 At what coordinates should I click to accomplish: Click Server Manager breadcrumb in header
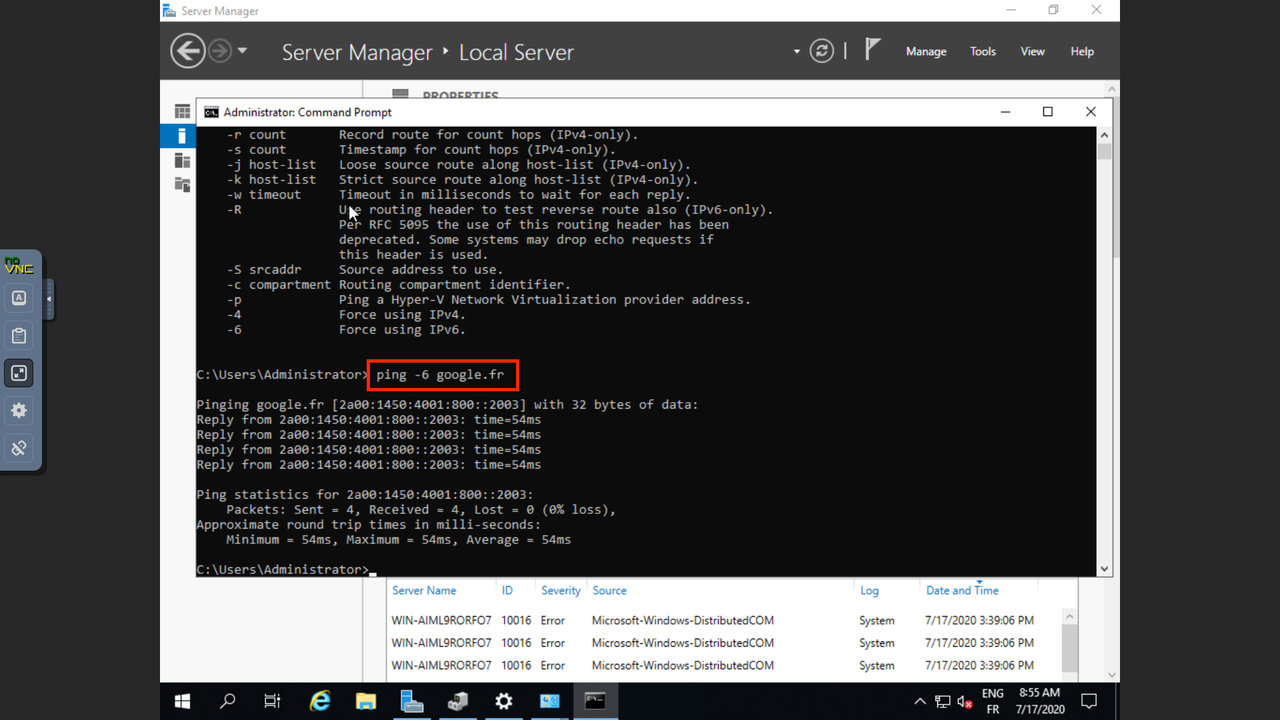coord(357,52)
